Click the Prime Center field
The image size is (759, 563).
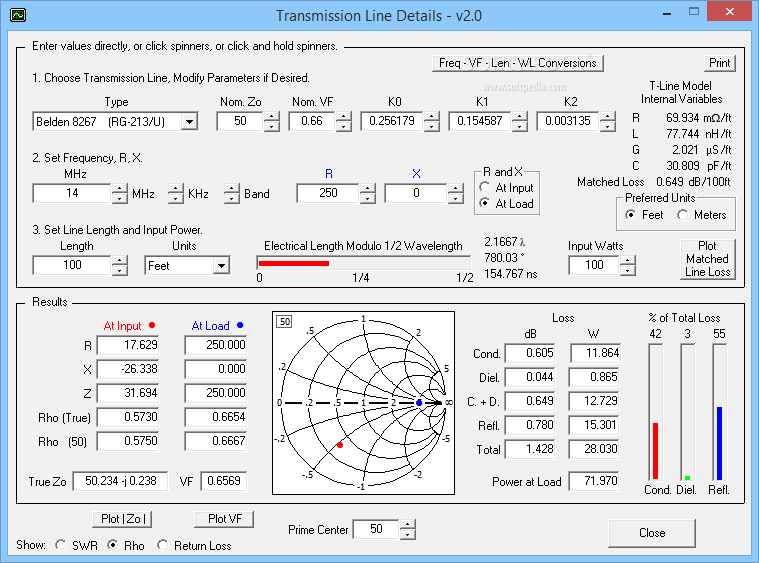click(377, 529)
